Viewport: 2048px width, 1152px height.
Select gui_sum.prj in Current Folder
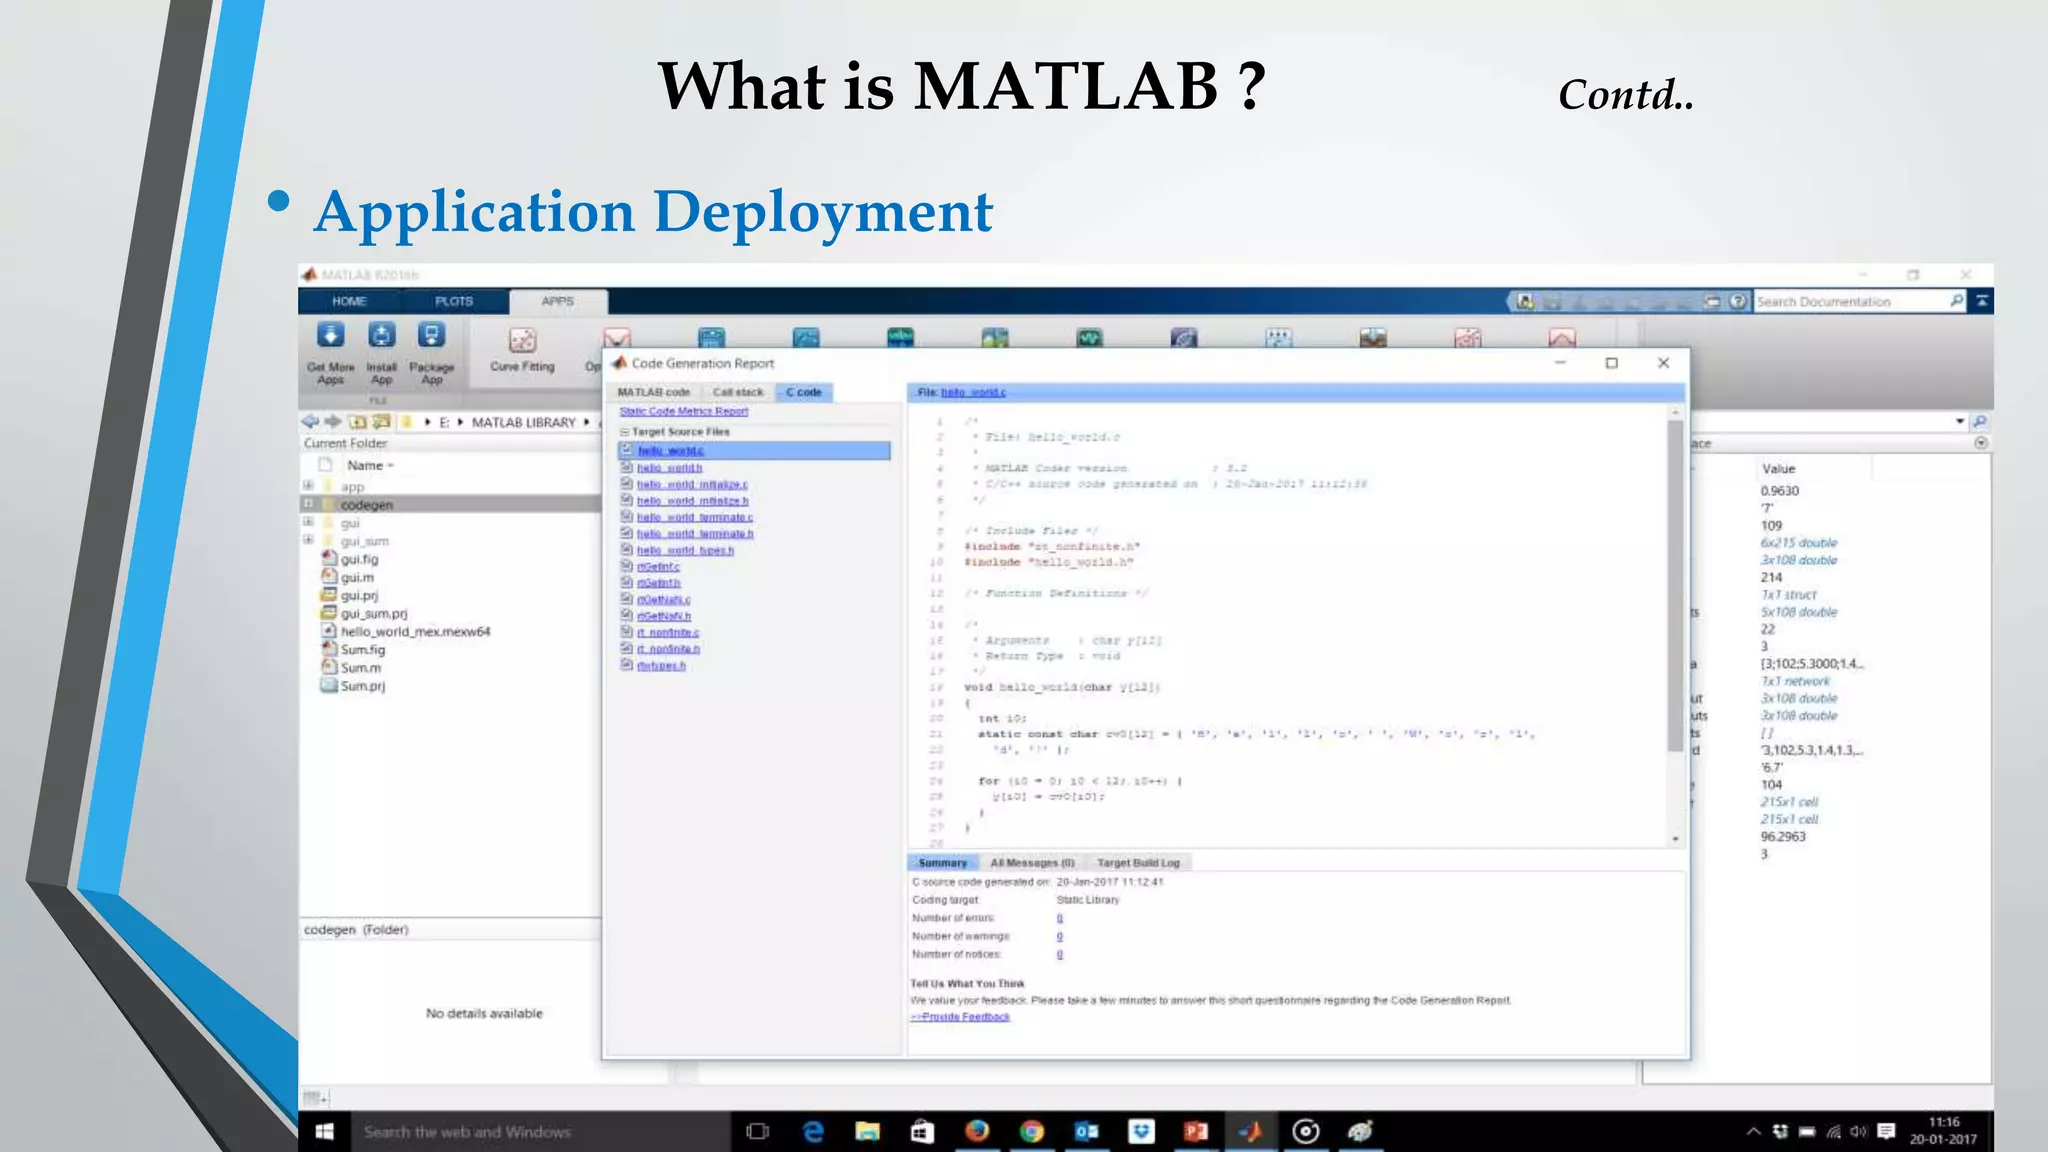(x=374, y=613)
